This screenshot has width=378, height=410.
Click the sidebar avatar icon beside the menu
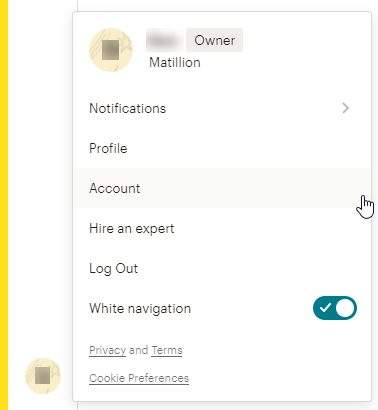pos(43,376)
